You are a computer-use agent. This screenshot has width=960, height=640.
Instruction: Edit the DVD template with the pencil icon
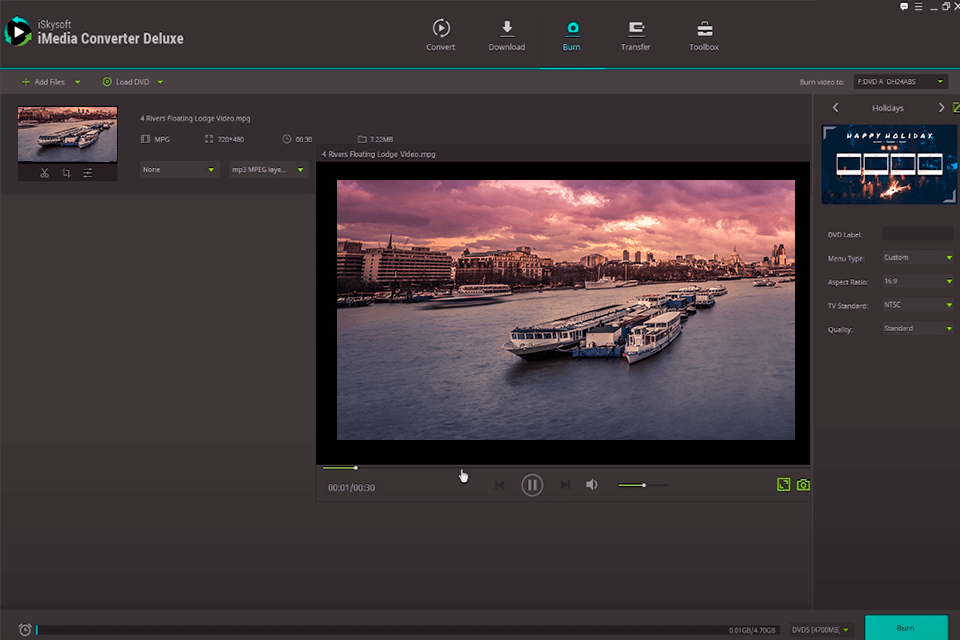(955, 108)
